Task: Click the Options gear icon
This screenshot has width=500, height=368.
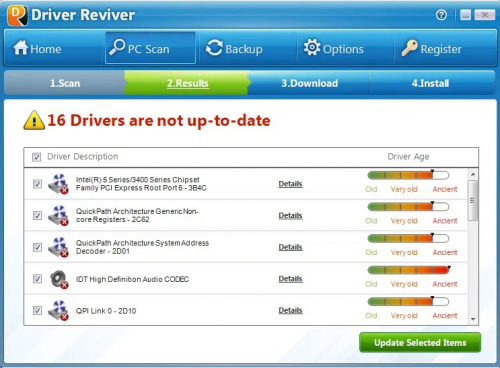Action: click(x=312, y=47)
